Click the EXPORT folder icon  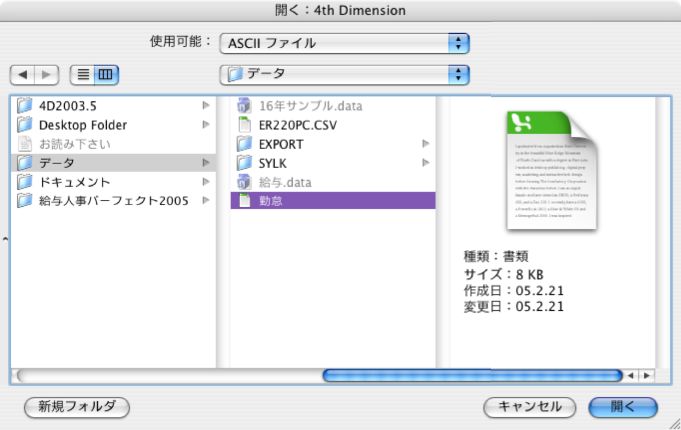[x=244, y=143]
